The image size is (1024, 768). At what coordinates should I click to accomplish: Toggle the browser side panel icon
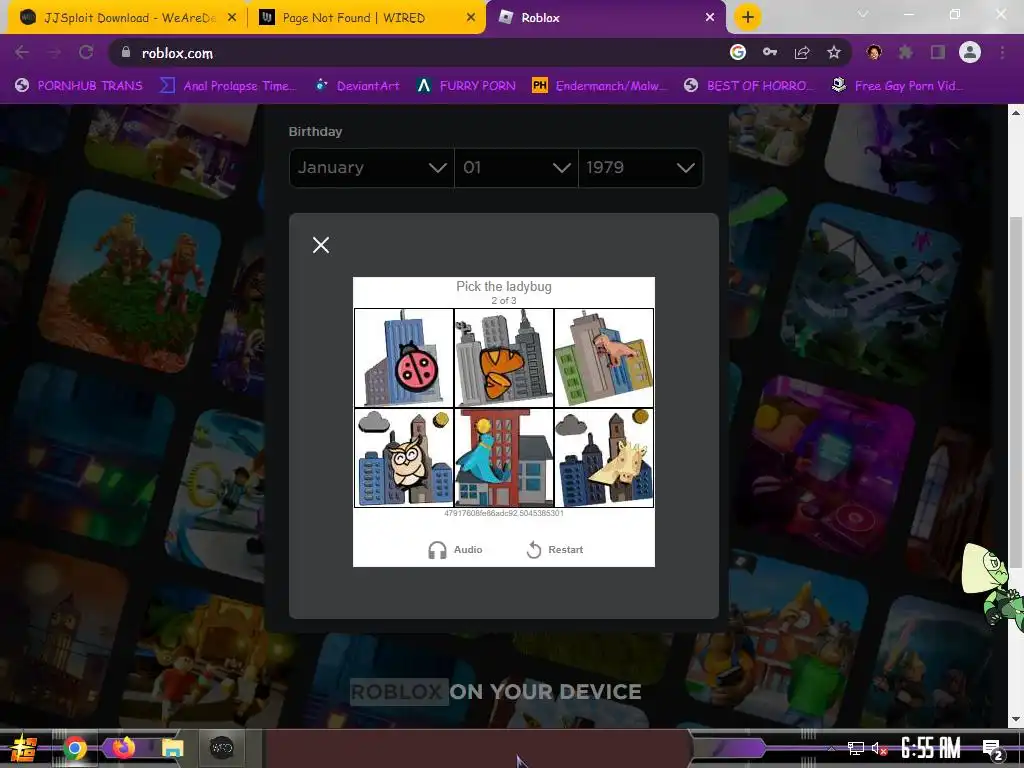tap(938, 53)
